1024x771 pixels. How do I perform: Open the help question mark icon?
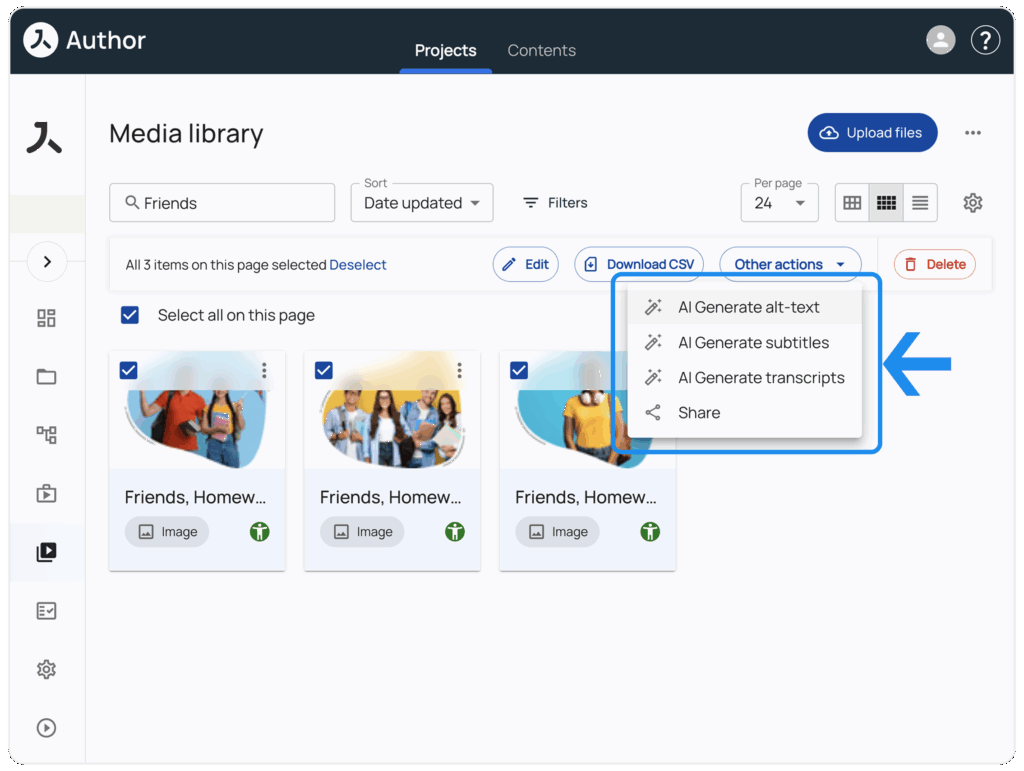tap(985, 40)
